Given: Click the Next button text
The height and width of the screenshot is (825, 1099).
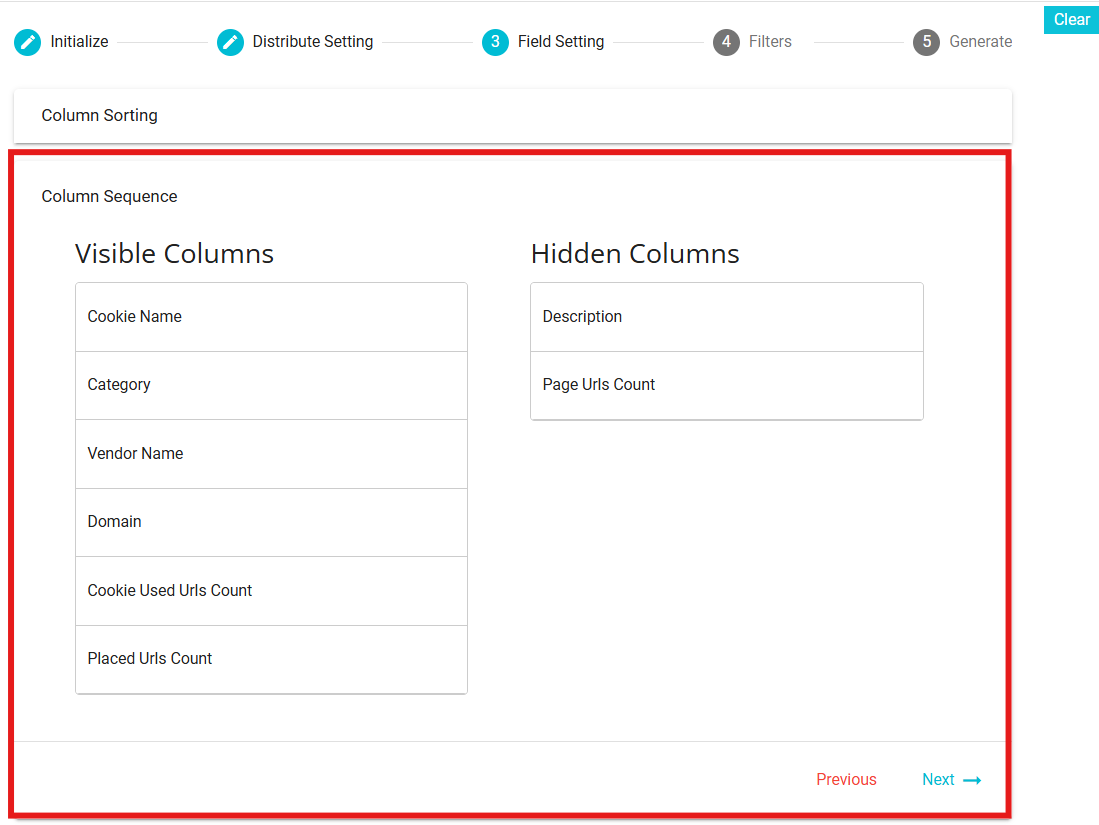Looking at the screenshot, I should click(x=938, y=780).
